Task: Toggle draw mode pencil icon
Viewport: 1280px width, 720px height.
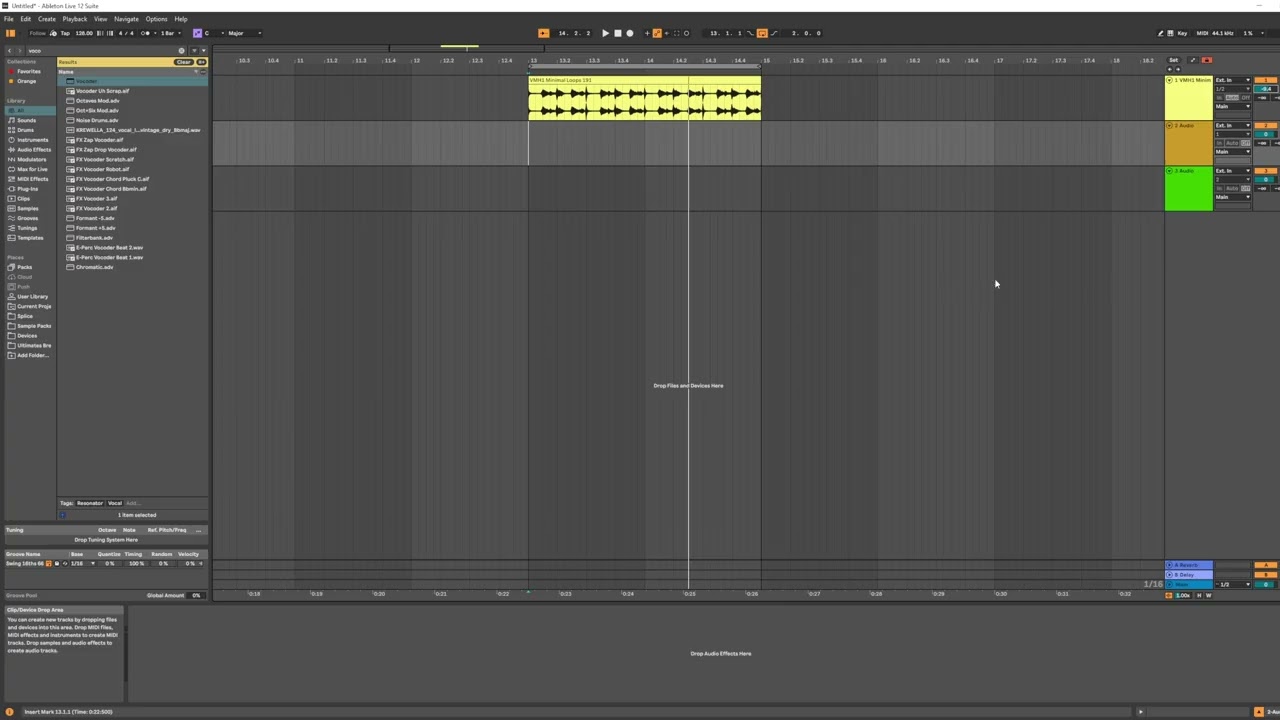Action: click(x=1161, y=33)
